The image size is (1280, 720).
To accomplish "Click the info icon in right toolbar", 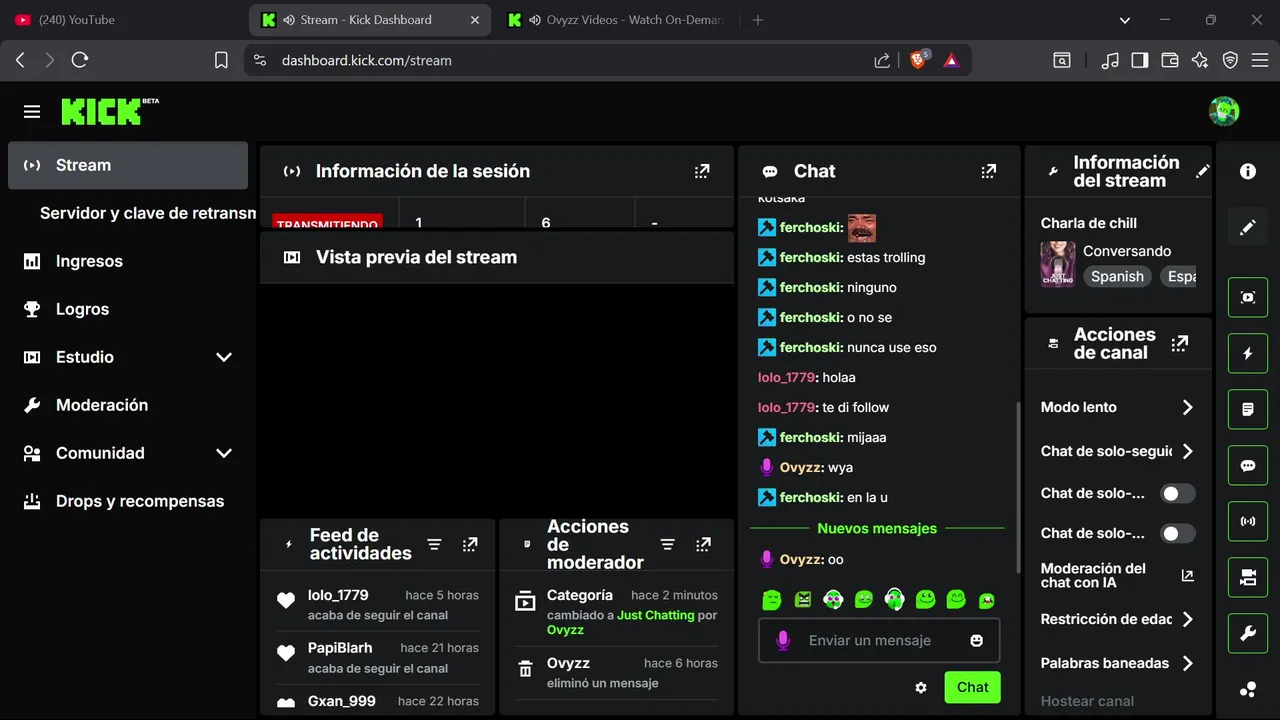I will click(1248, 171).
